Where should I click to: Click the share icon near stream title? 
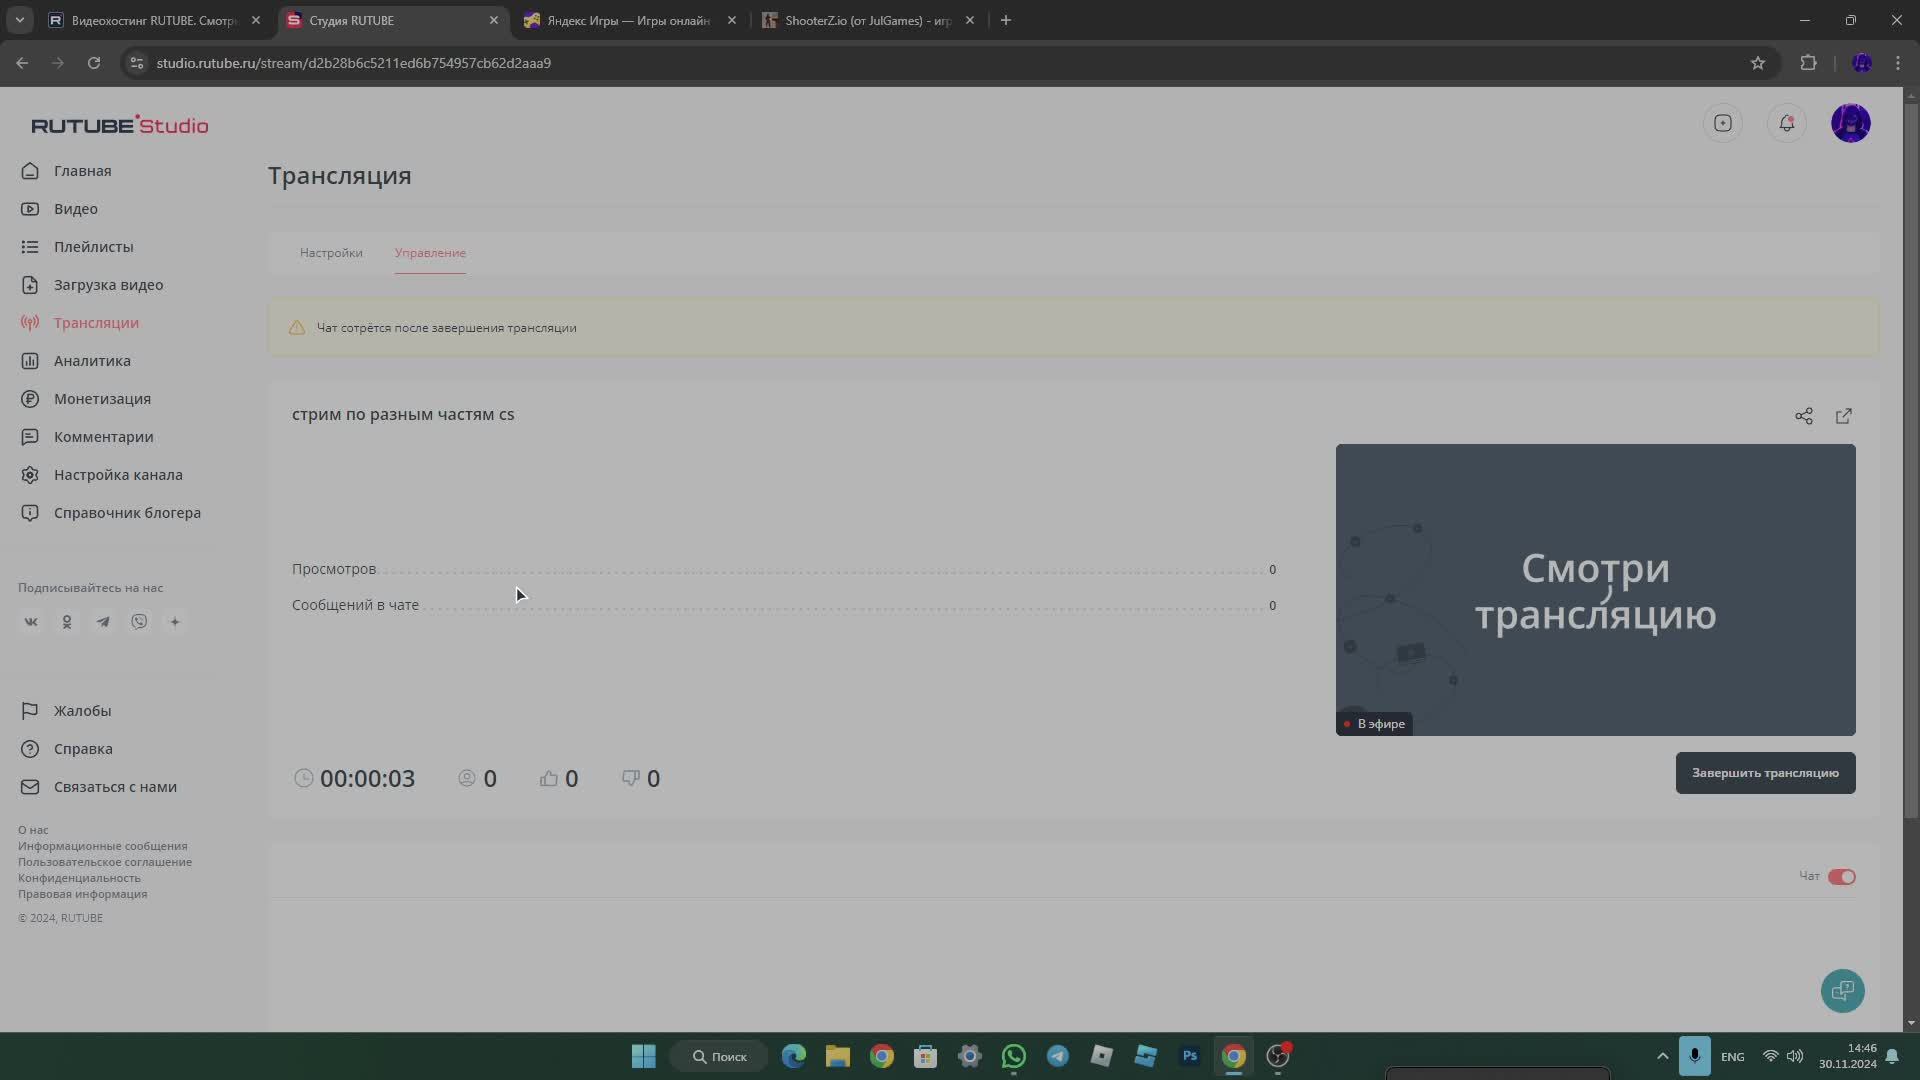pos(1804,415)
